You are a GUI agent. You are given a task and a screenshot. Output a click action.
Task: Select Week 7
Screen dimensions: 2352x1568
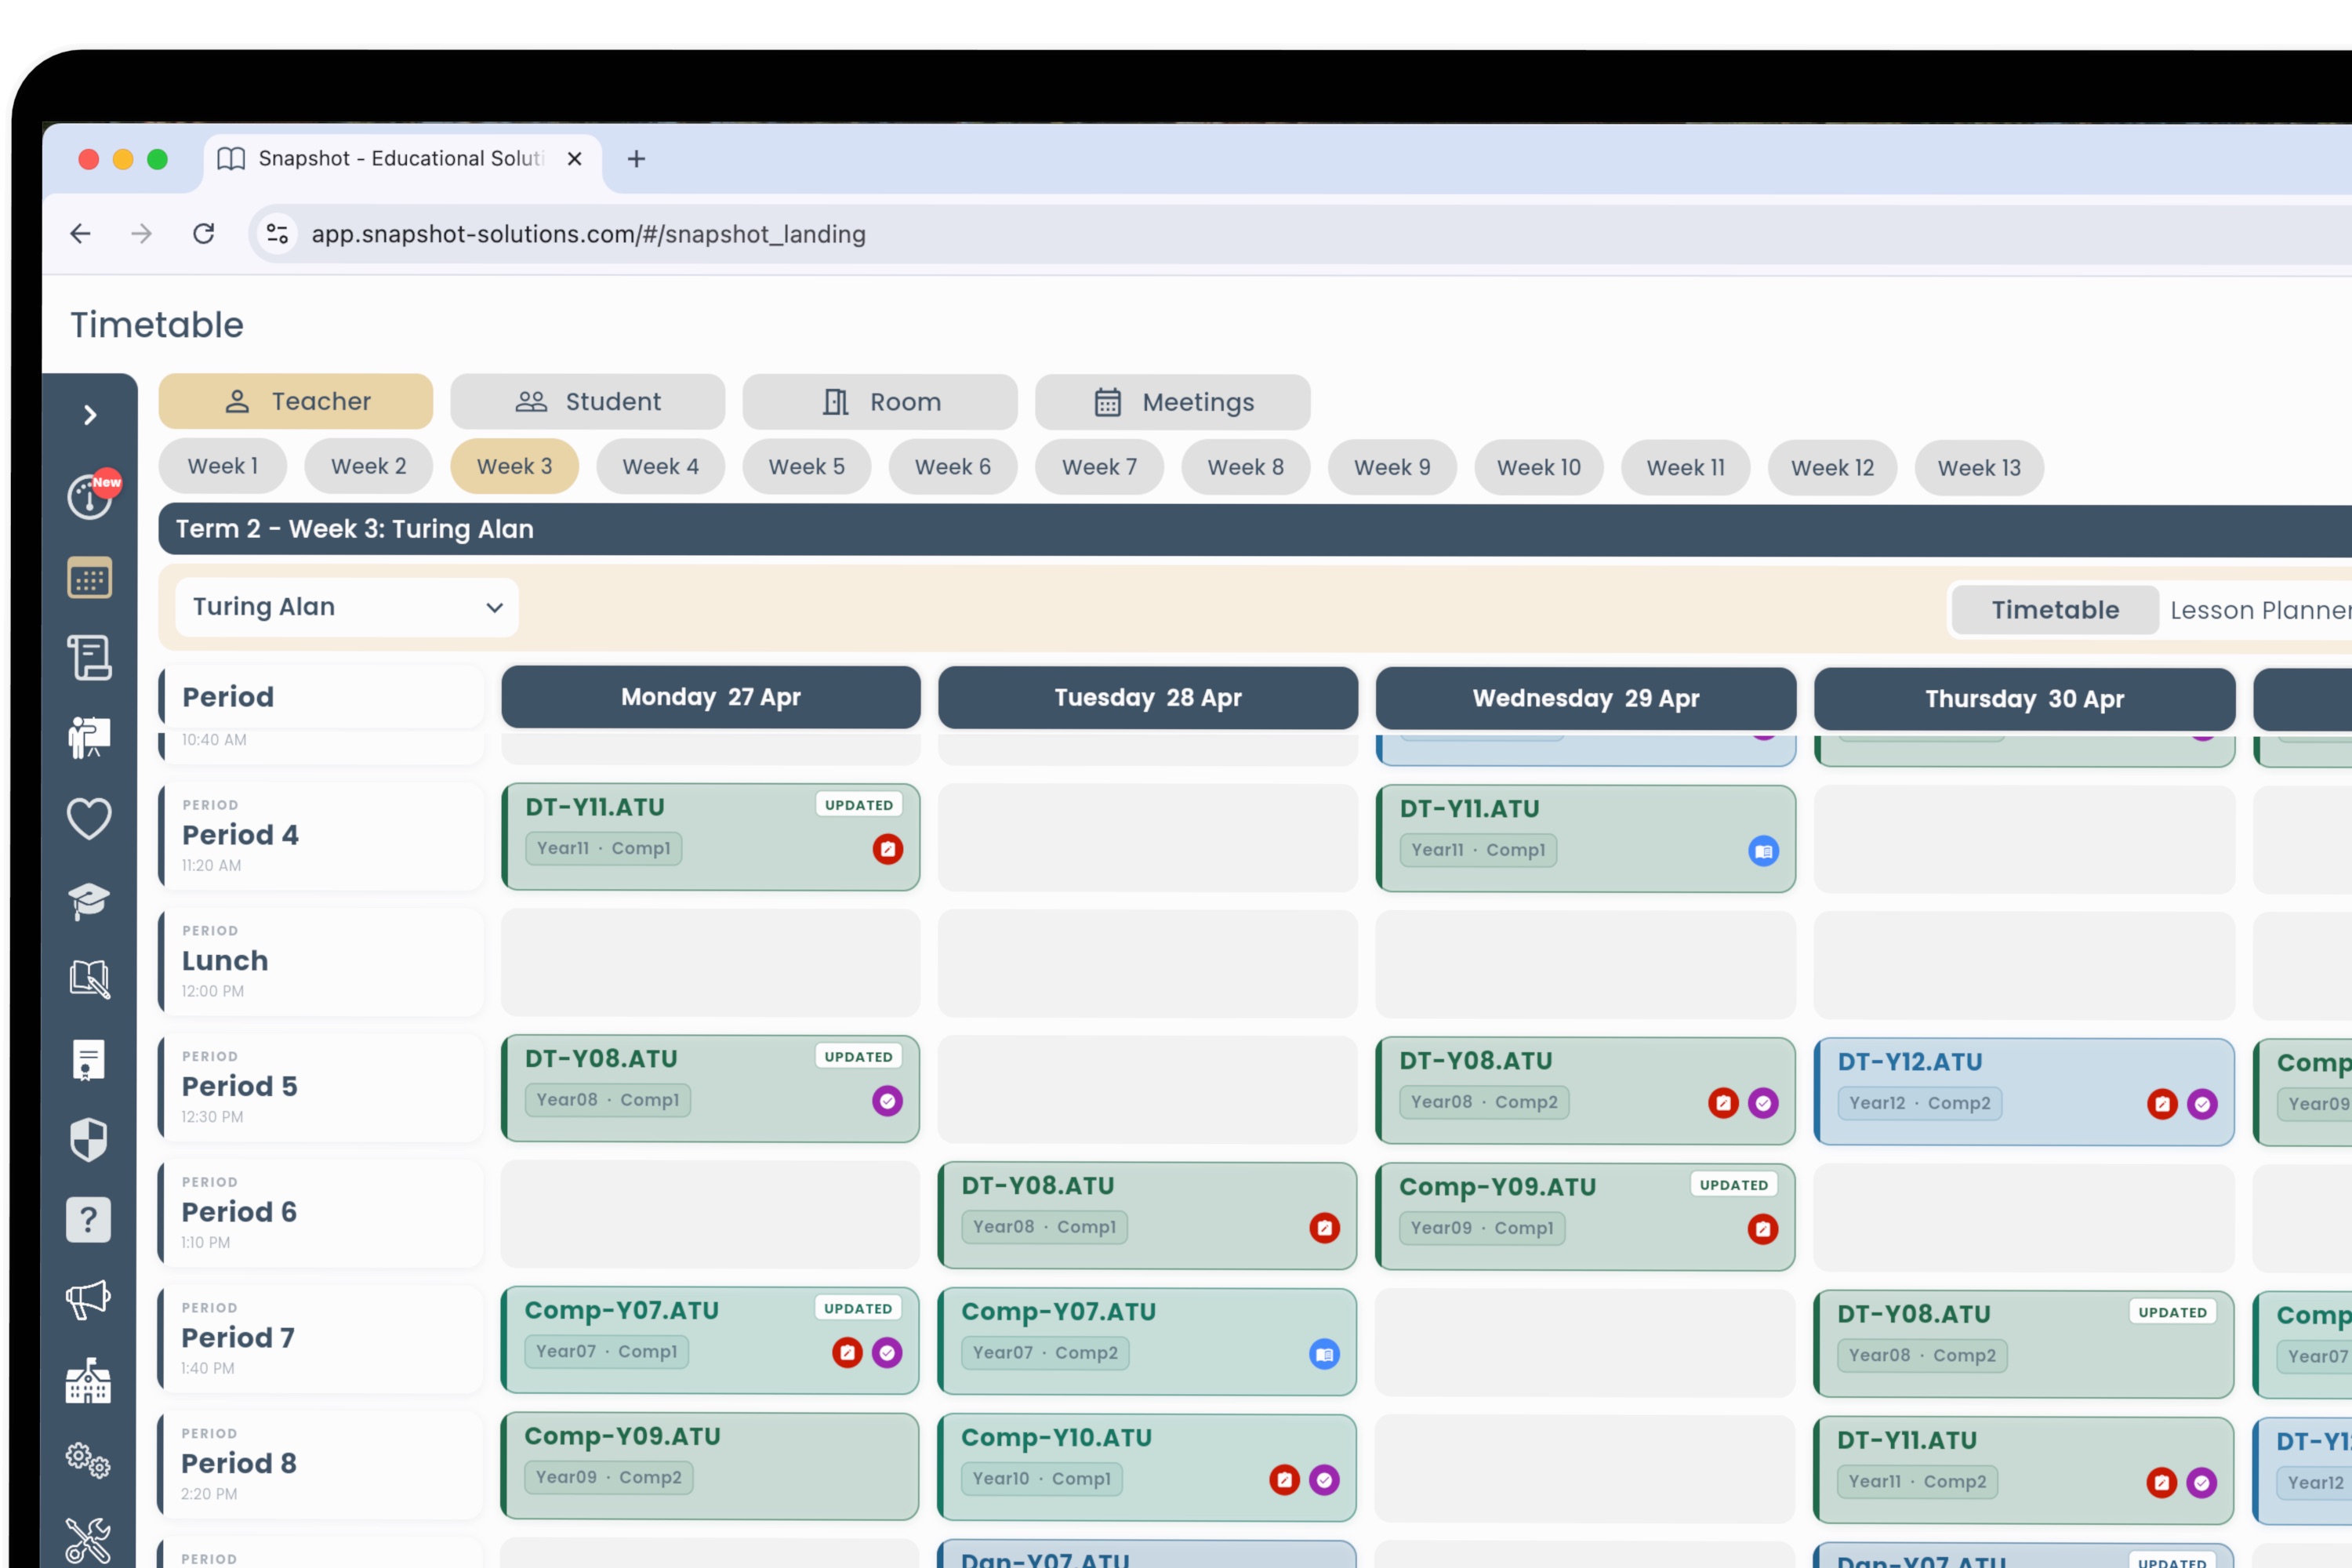pyautogui.click(x=1100, y=467)
